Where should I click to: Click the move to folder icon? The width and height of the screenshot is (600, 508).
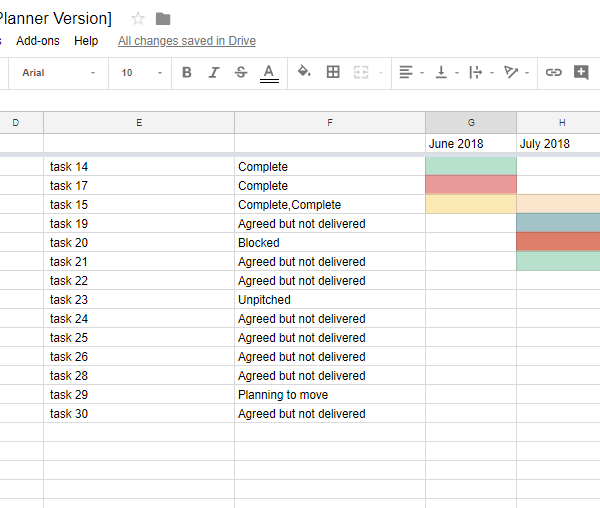click(x=163, y=19)
